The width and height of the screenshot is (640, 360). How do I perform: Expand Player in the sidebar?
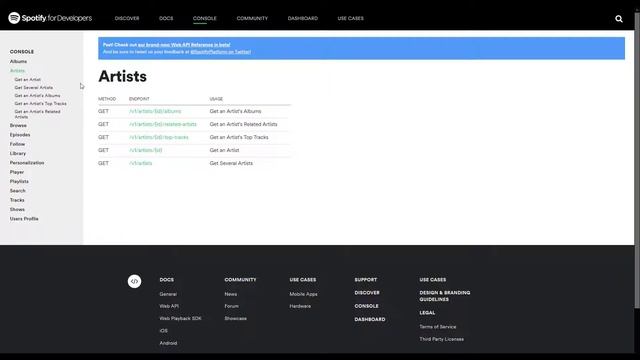pos(17,172)
